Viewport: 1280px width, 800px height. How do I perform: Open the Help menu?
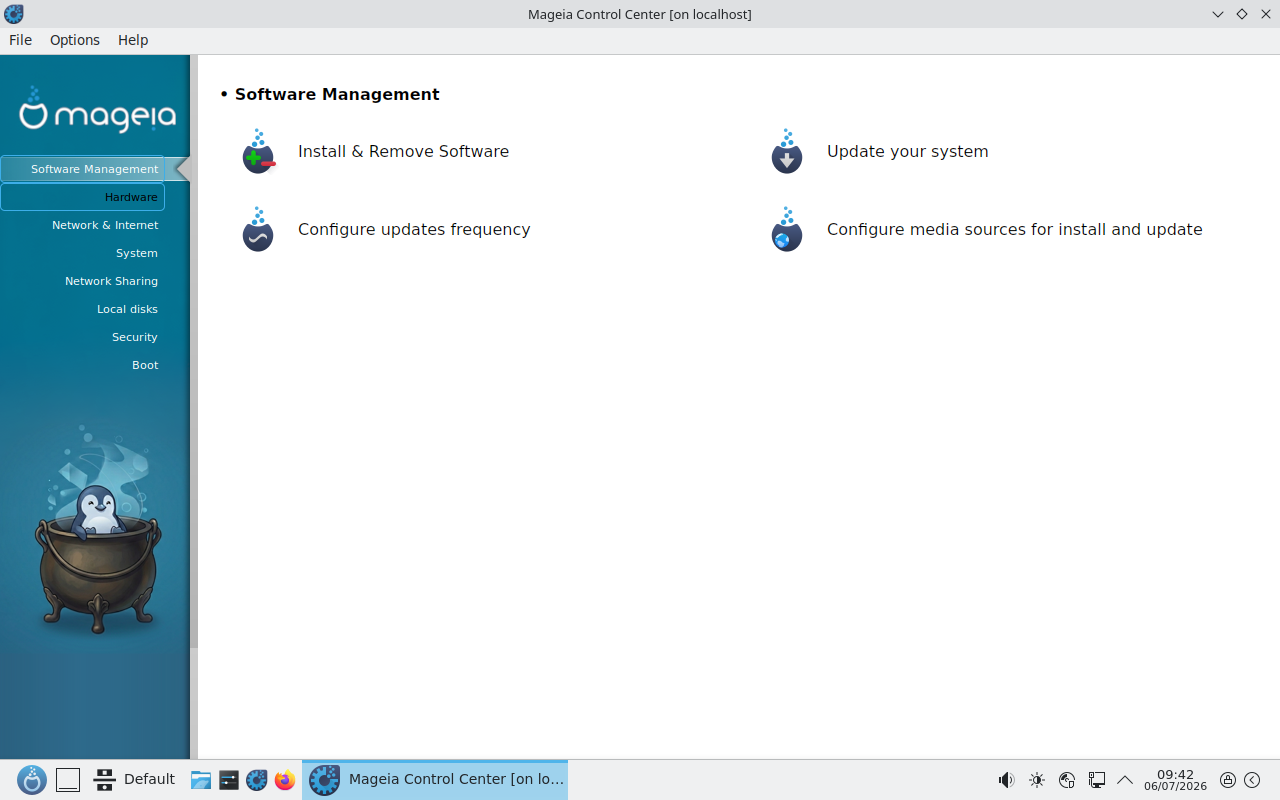click(x=133, y=40)
